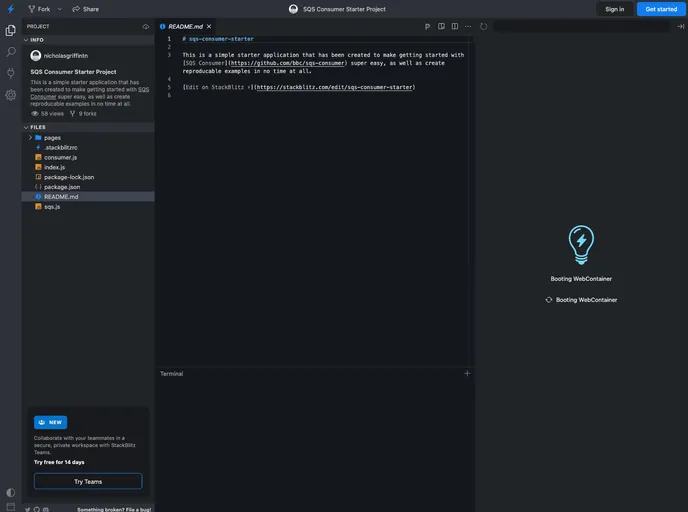Screen dimensions: 688x512
Task: Close the README.md tab
Action: click(209, 27)
